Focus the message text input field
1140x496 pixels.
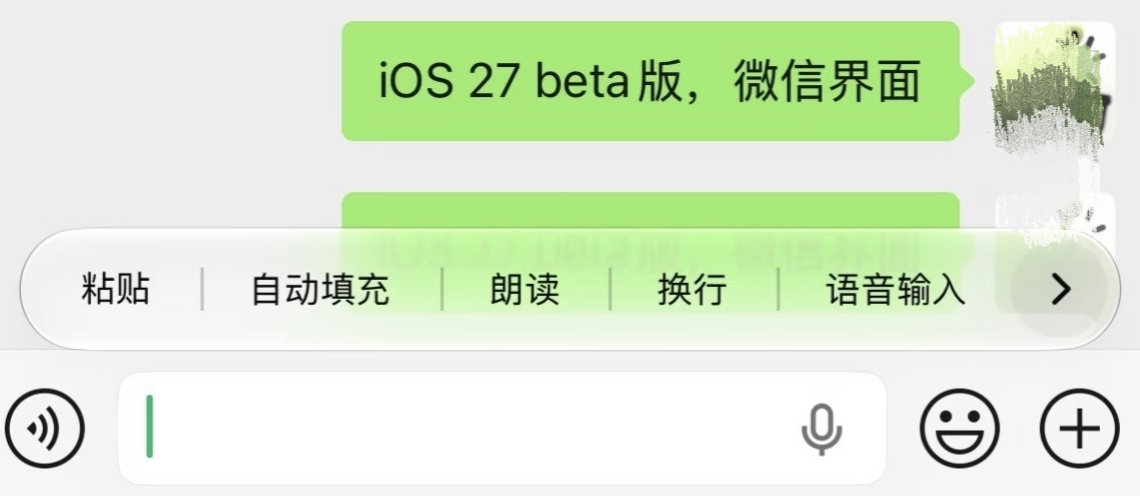(x=502, y=428)
